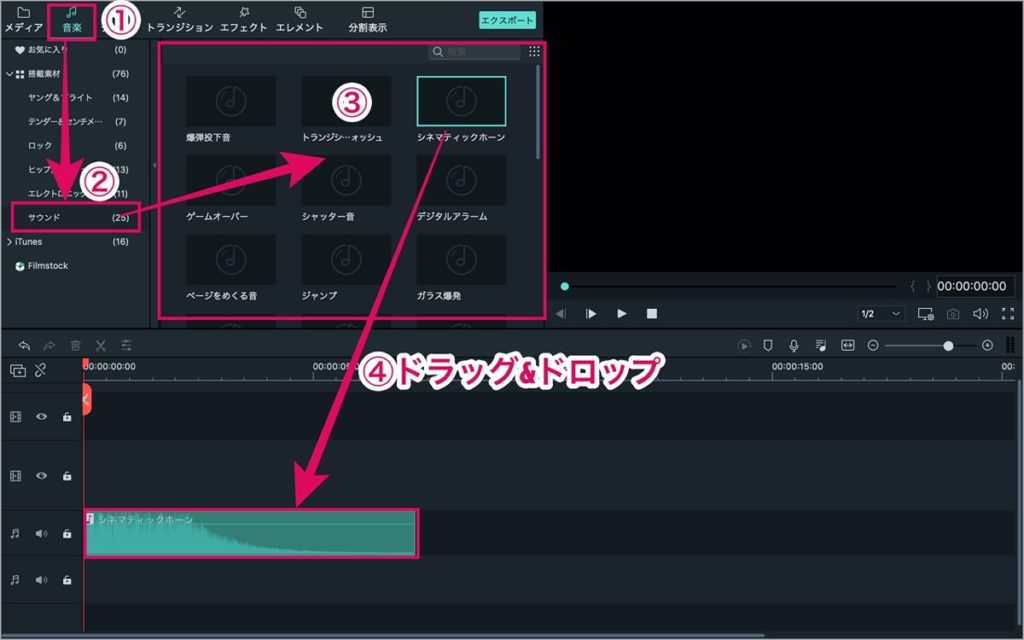
Task: Click the mark-out right brace icon
Action: (928, 286)
